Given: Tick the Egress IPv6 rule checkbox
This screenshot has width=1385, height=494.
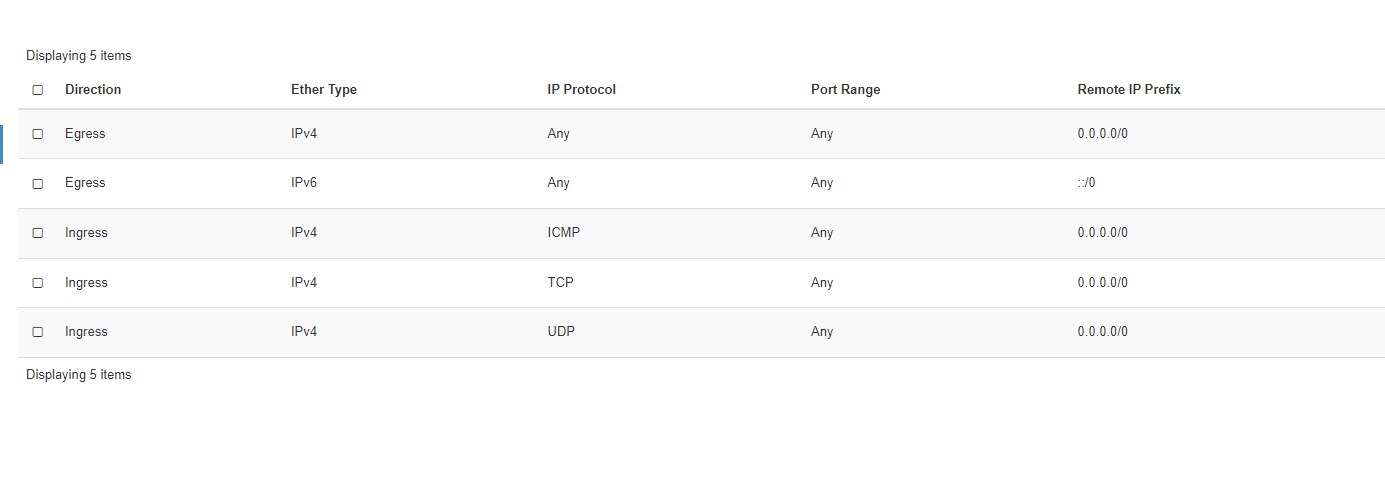Looking at the screenshot, I should (38, 184).
